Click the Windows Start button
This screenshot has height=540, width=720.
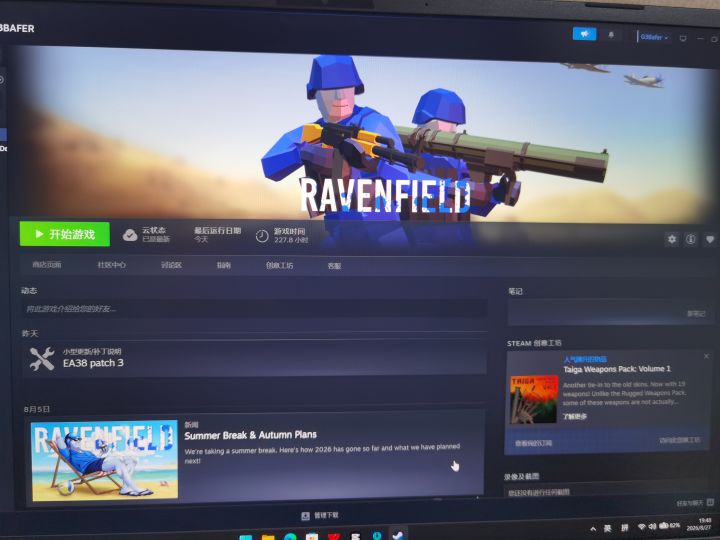pos(246,537)
